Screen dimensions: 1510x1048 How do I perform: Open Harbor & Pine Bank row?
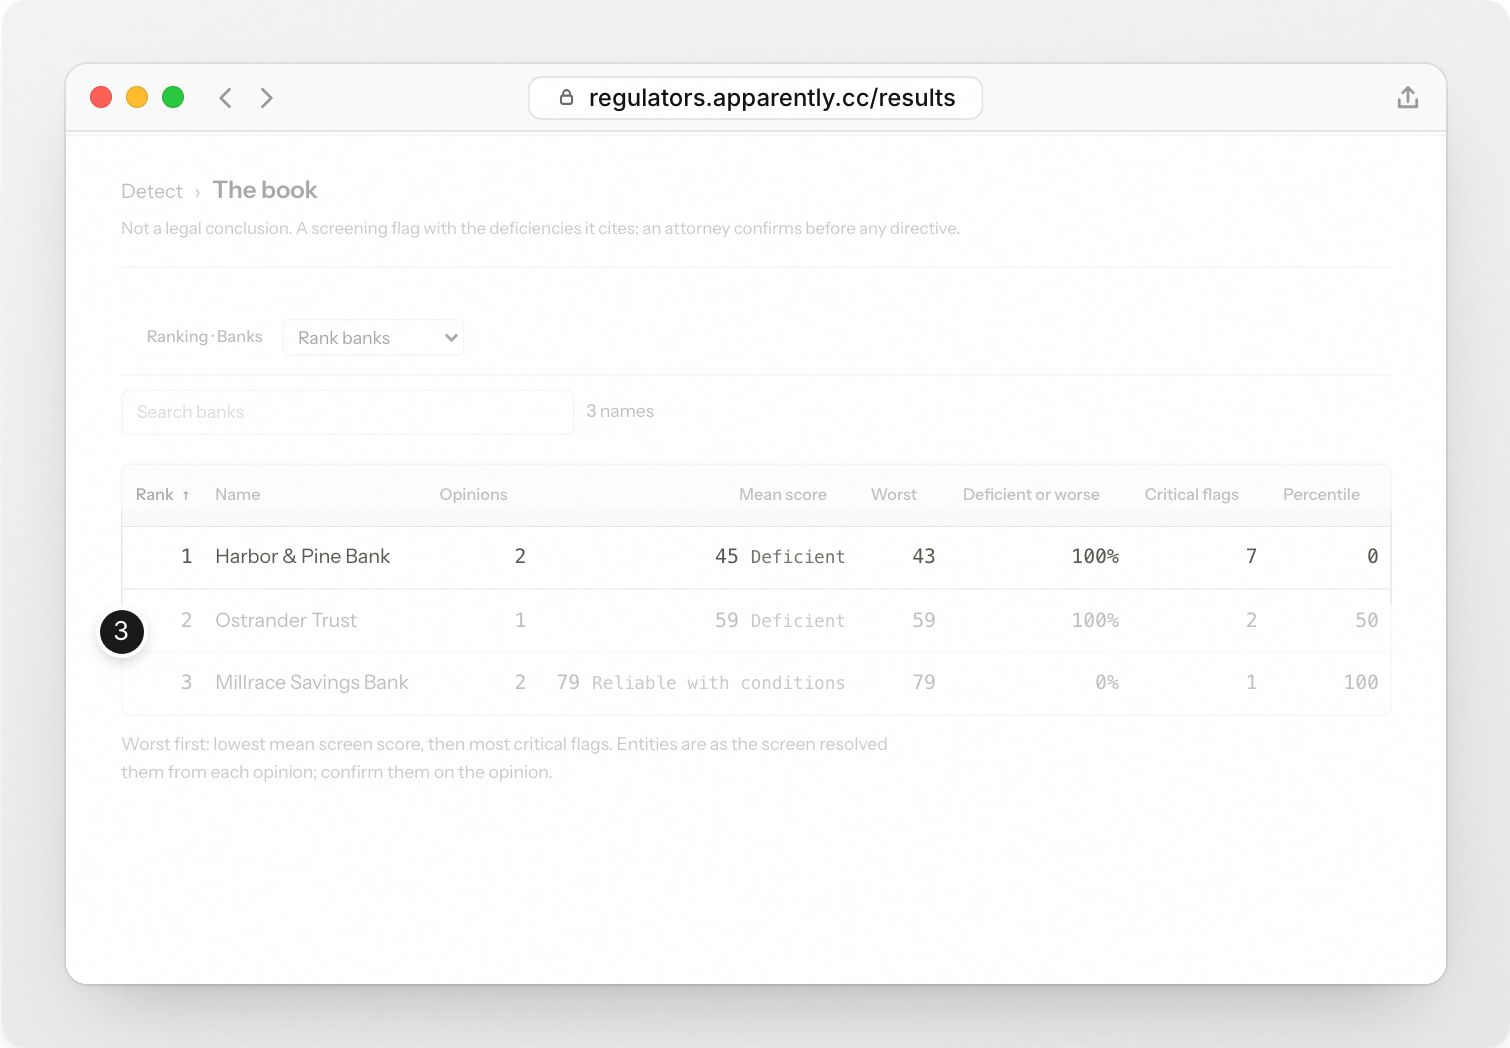coord(756,557)
